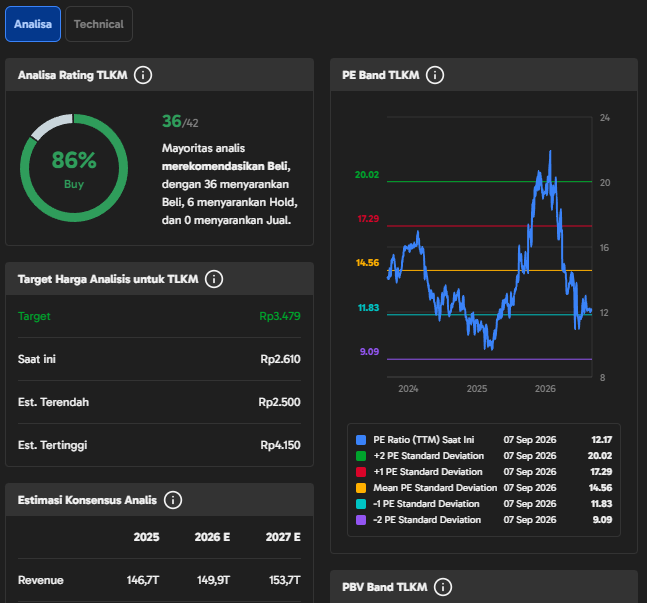
Task: Click the 20.02 band label on chart
Action: click(x=367, y=175)
